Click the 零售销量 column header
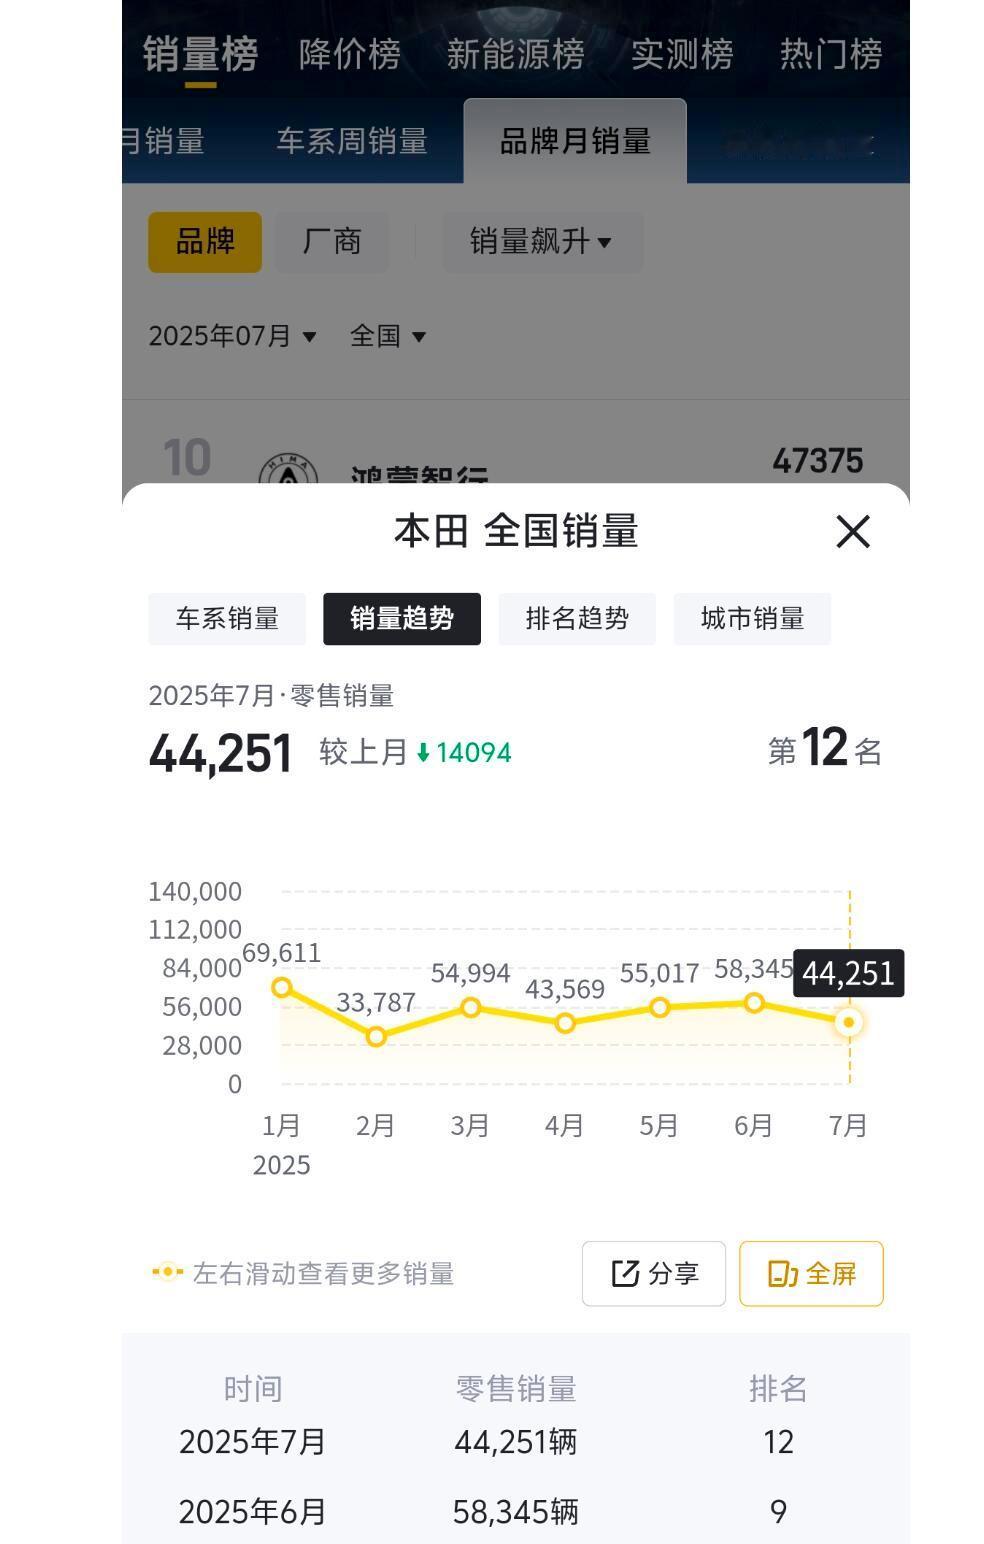This screenshot has width=984, height=1544. tap(516, 1389)
